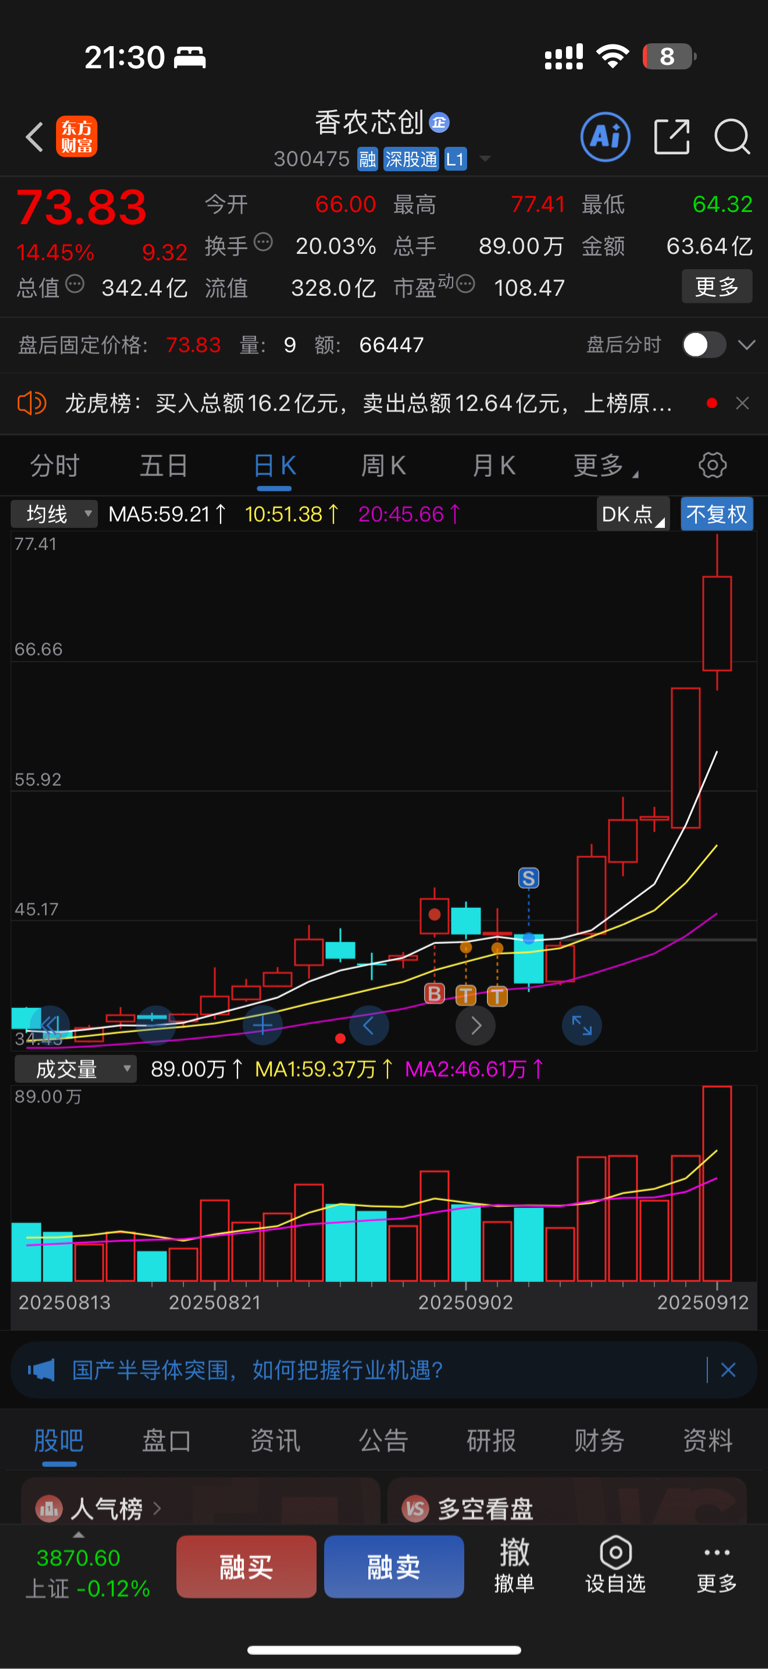Expand the stock code dropdown arrow

pos(485,159)
